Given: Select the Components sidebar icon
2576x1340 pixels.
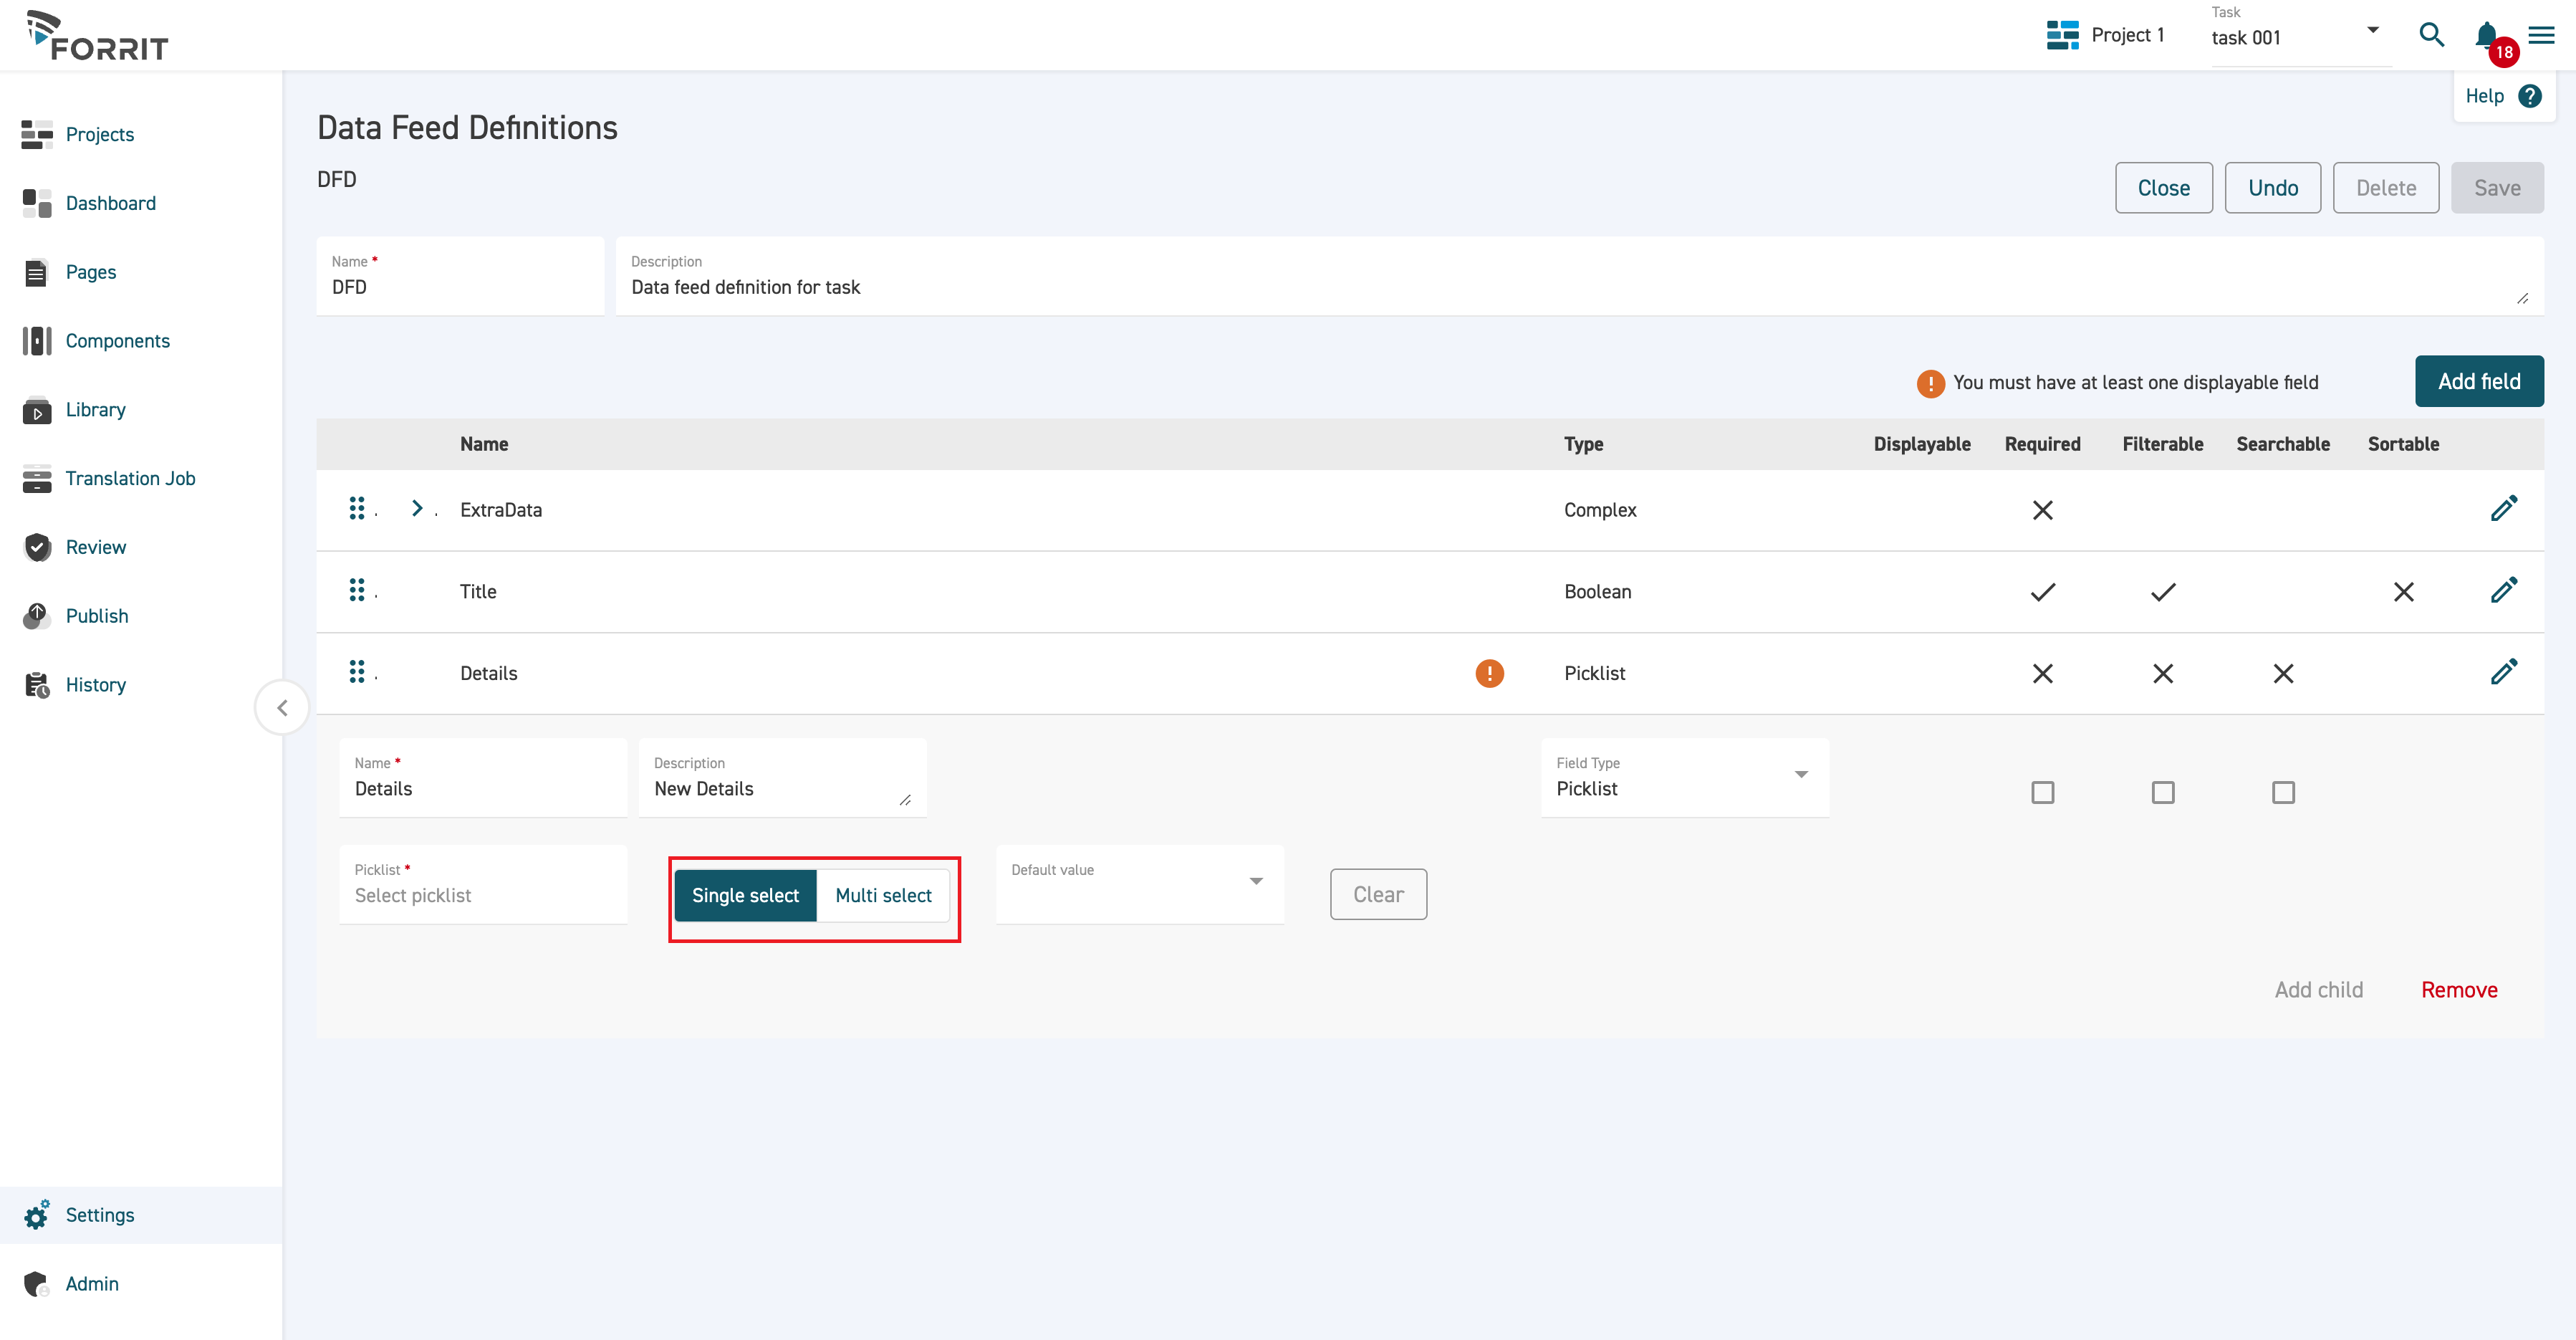Looking at the screenshot, I should click(36, 340).
